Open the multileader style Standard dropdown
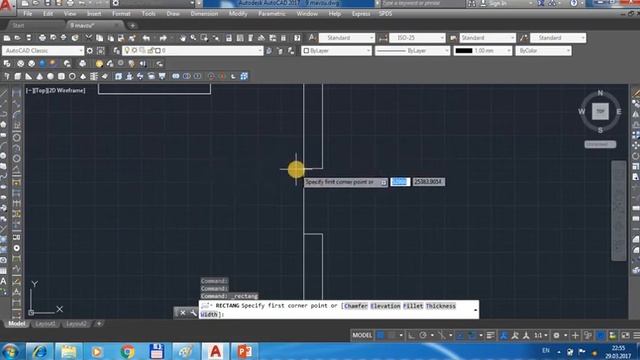Viewport: 640px width, 360px height. tap(558, 38)
